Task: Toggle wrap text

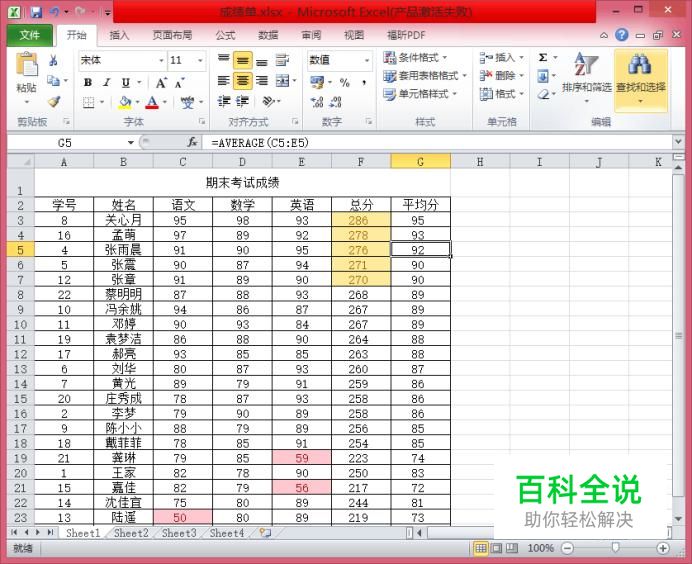Action: click(282, 60)
